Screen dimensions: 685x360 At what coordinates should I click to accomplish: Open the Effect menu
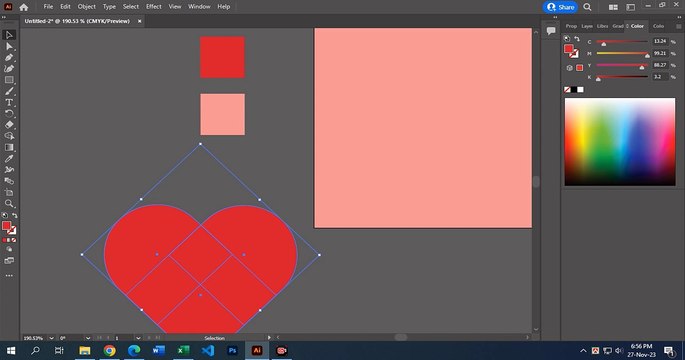[154, 7]
